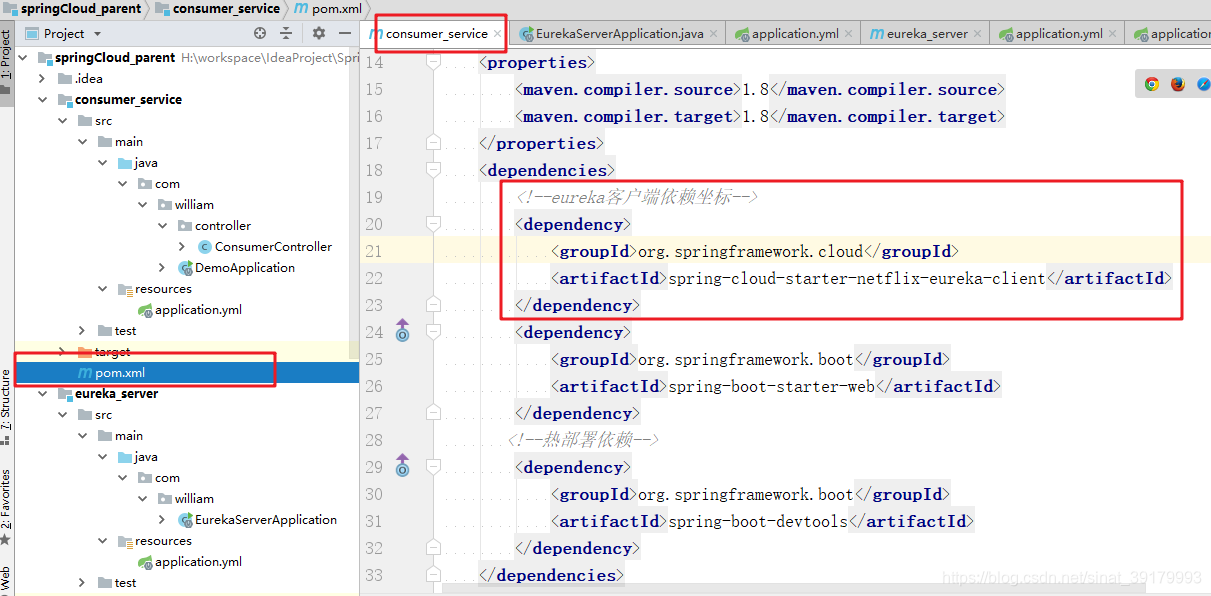The image size is (1211, 596).
Task: Select the controller package in the tree
Action: (223, 226)
